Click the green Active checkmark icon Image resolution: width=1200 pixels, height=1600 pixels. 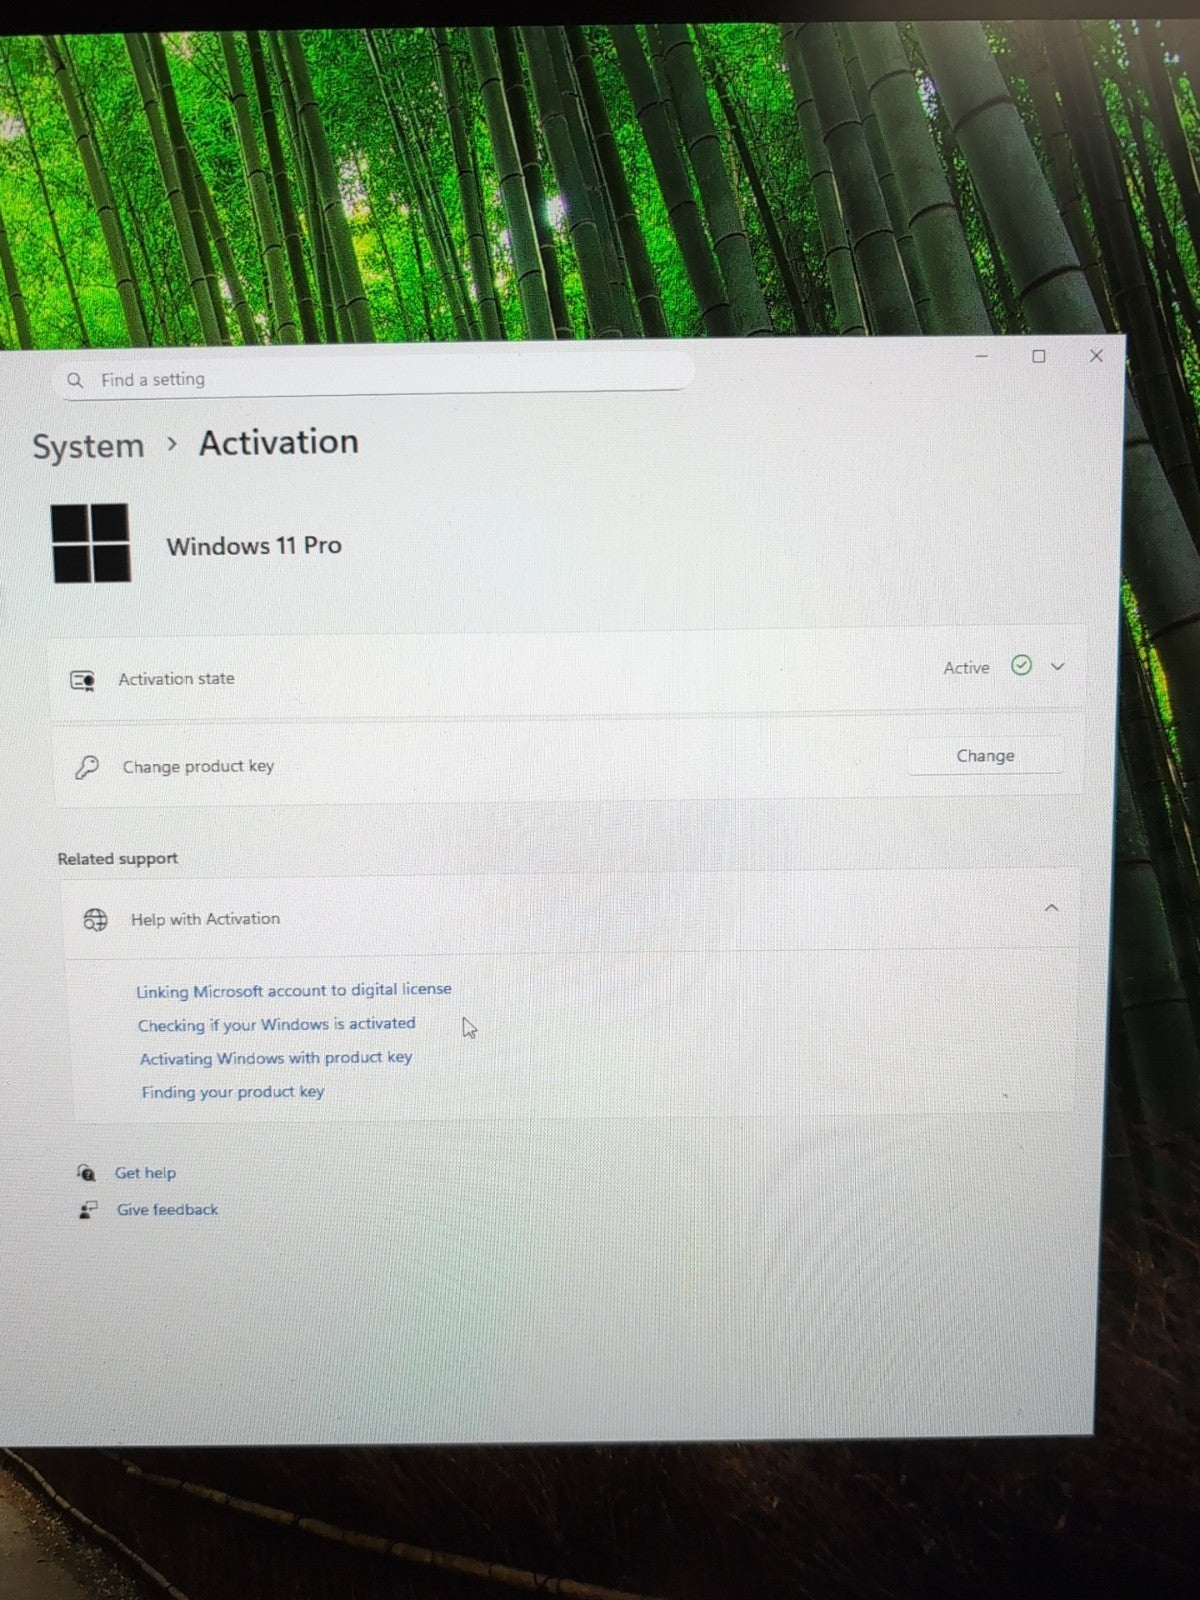pyautogui.click(x=1021, y=665)
